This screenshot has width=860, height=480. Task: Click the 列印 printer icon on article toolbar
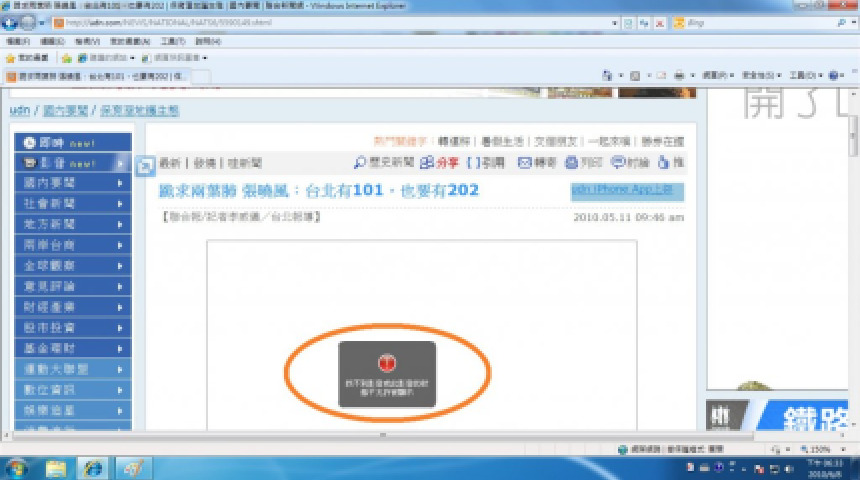click(571, 163)
